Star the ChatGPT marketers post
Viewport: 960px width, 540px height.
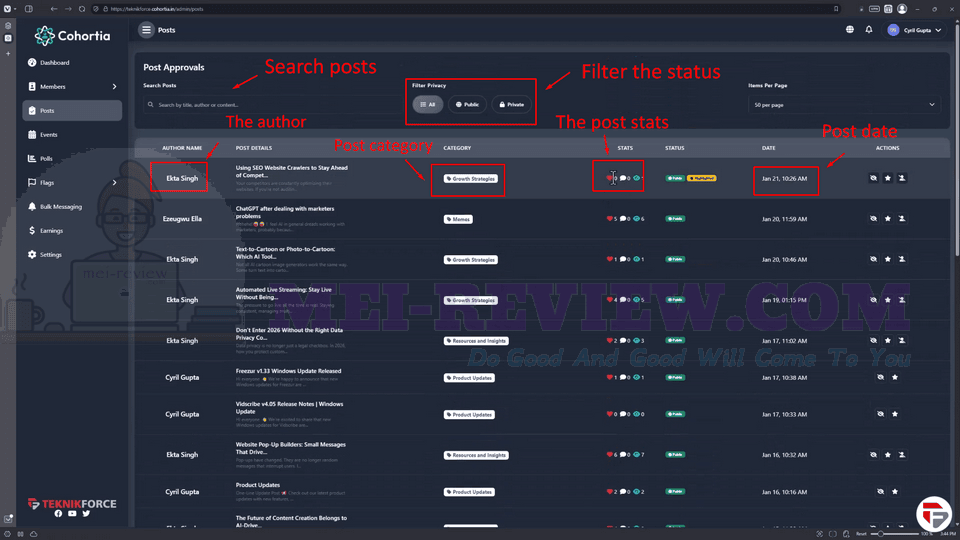pyautogui.click(x=888, y=219)
